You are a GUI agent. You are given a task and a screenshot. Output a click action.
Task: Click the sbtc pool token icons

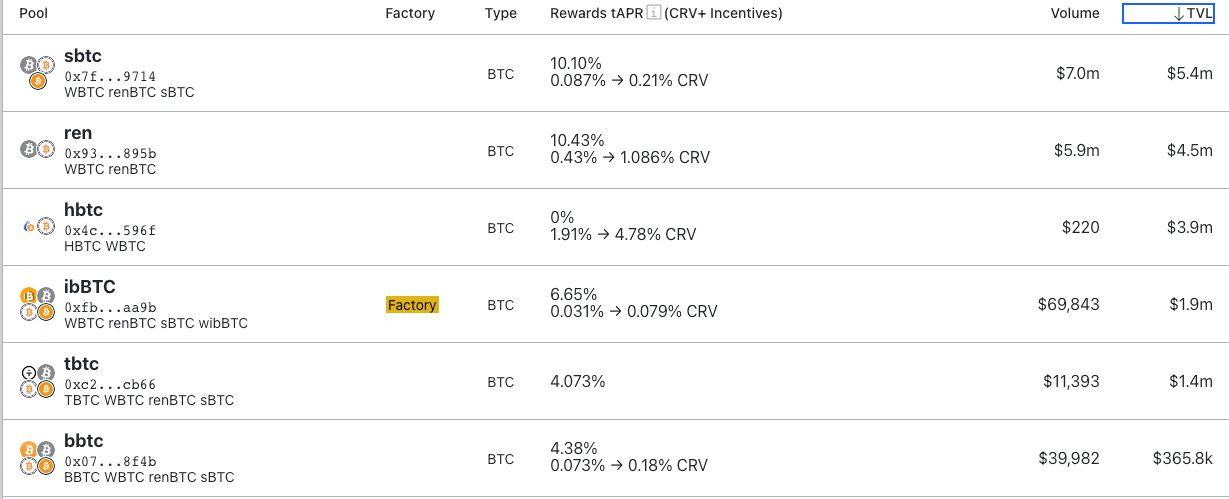(37, 74)
